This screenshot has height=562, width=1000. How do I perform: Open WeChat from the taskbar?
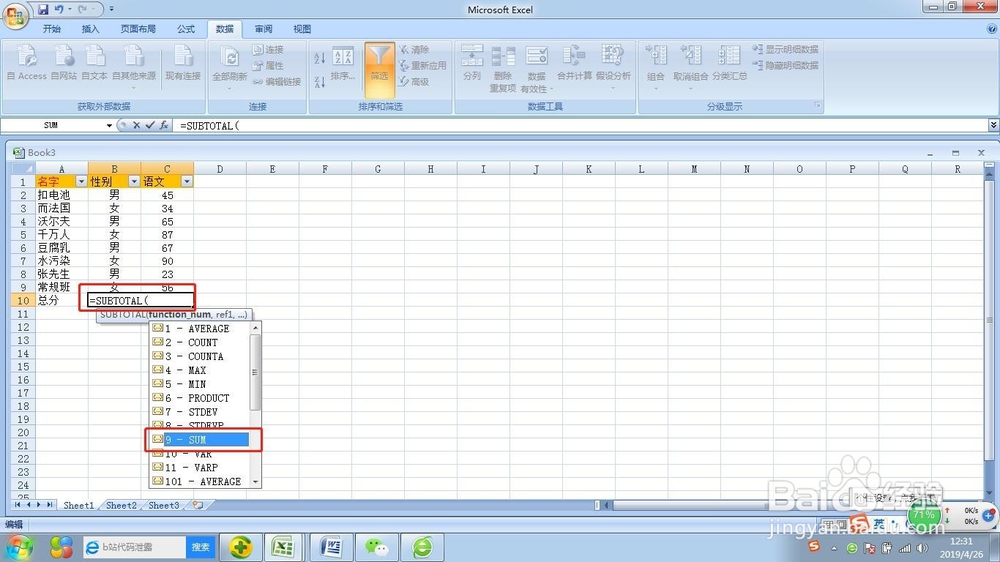(x=376, y=547)
